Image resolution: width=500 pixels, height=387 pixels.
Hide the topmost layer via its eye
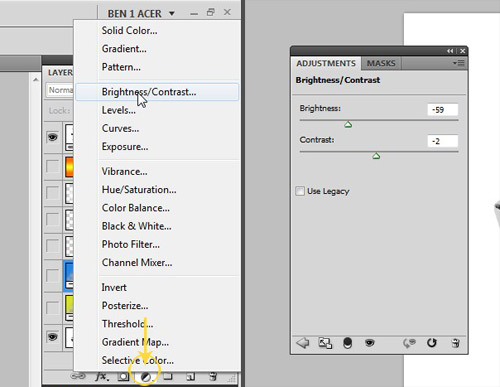53,137
